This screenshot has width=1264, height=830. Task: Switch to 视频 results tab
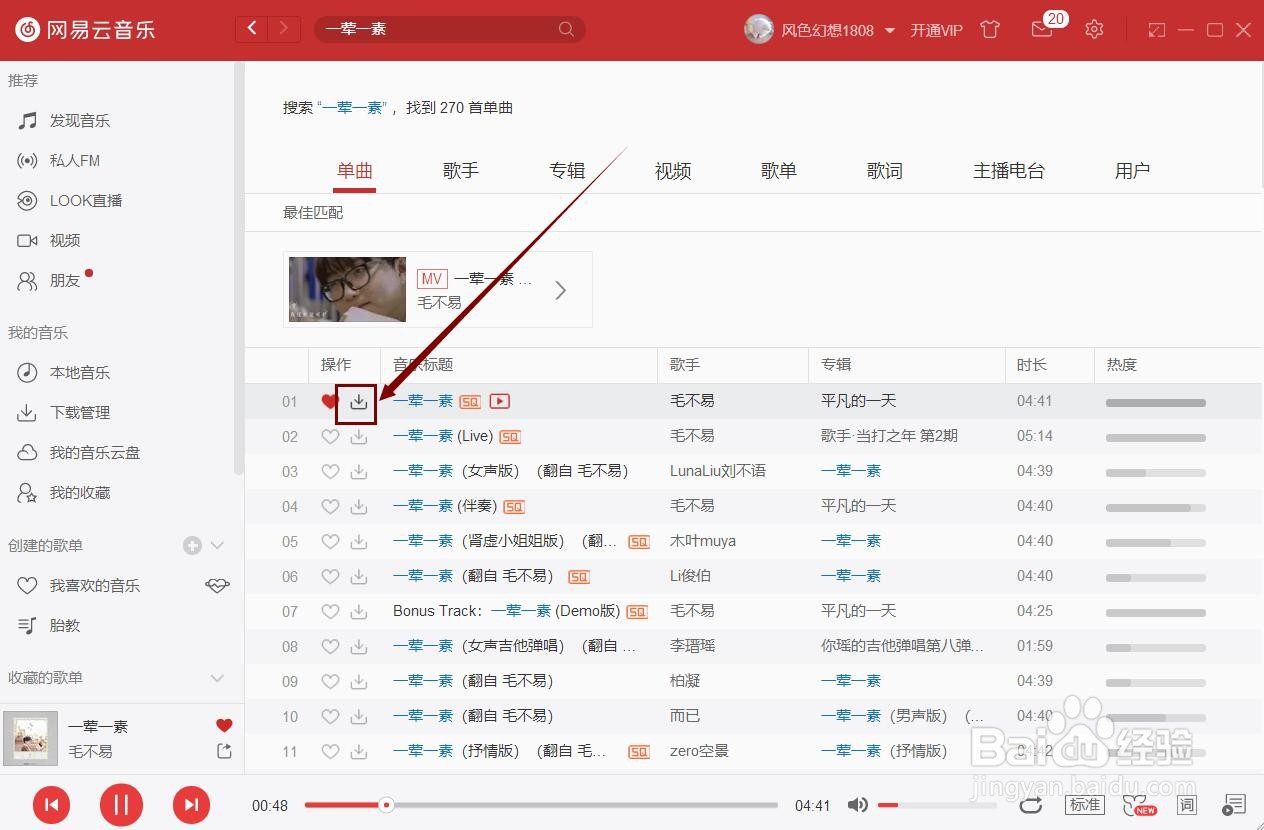coord(673,171)
